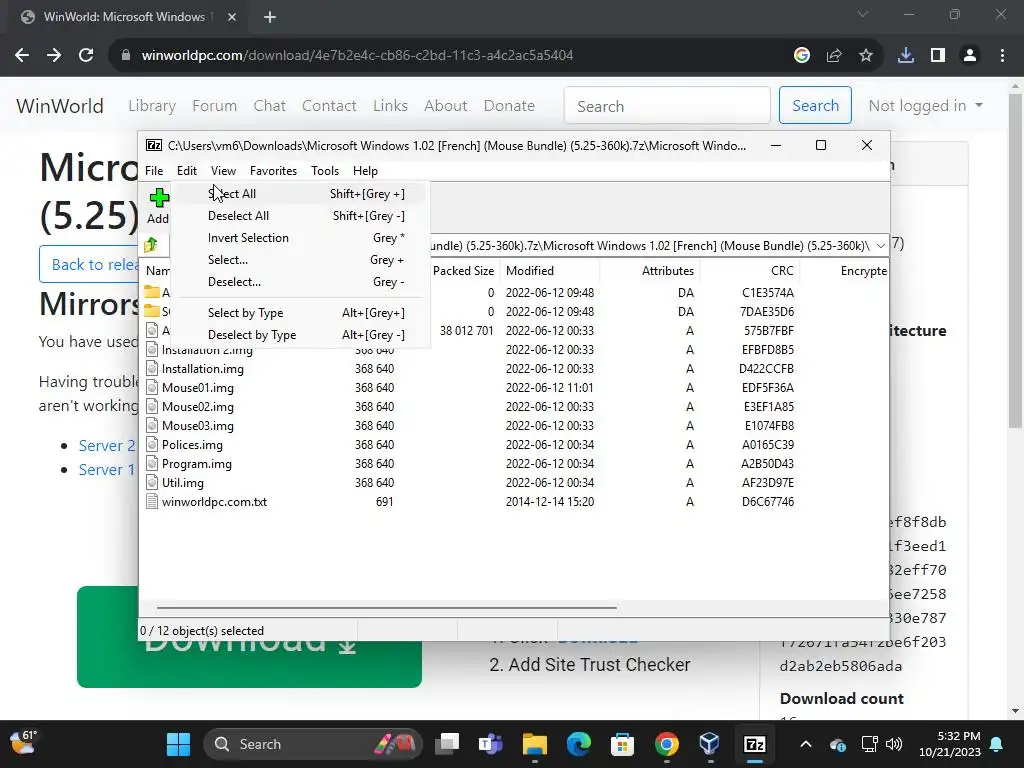1024x768 pixels.
Task: Open the Forum link on WinWorld
Action: pos(214,105)
